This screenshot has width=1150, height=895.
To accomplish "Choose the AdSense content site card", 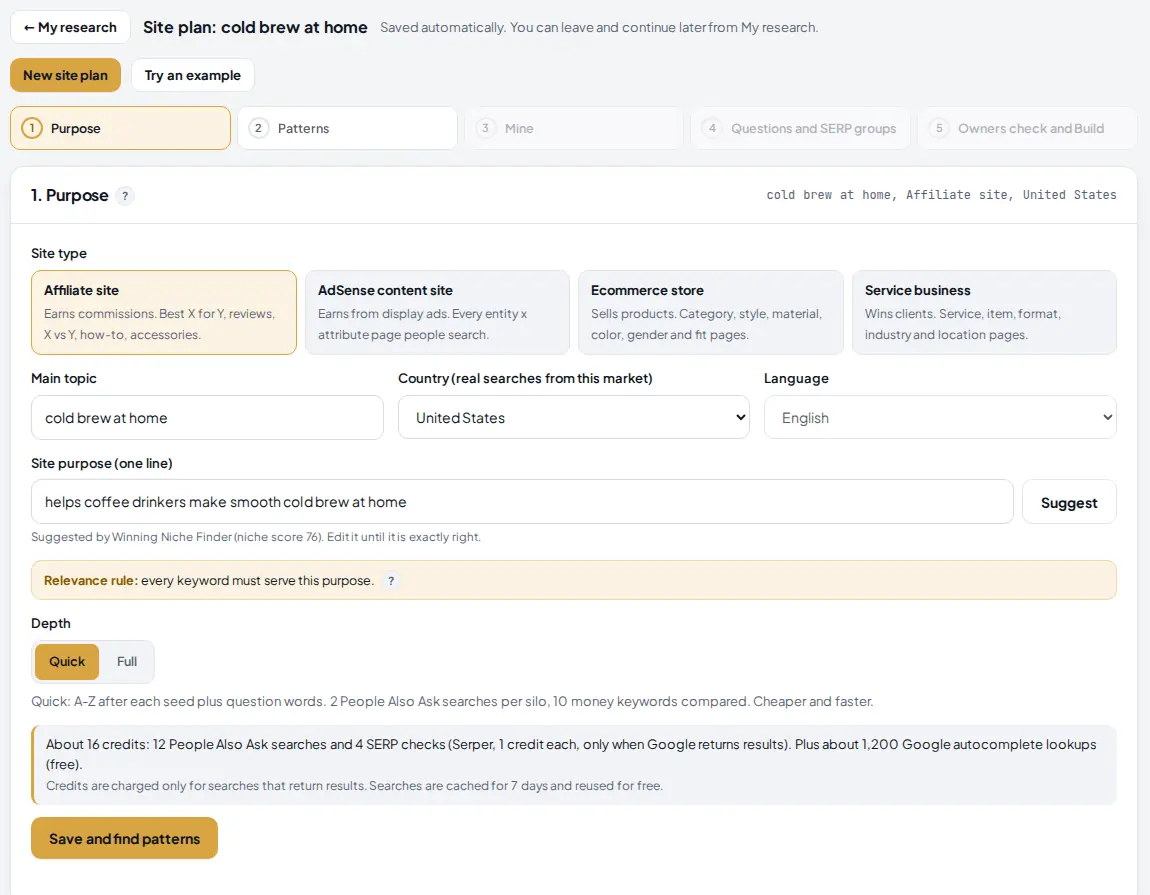I will 437,313.
